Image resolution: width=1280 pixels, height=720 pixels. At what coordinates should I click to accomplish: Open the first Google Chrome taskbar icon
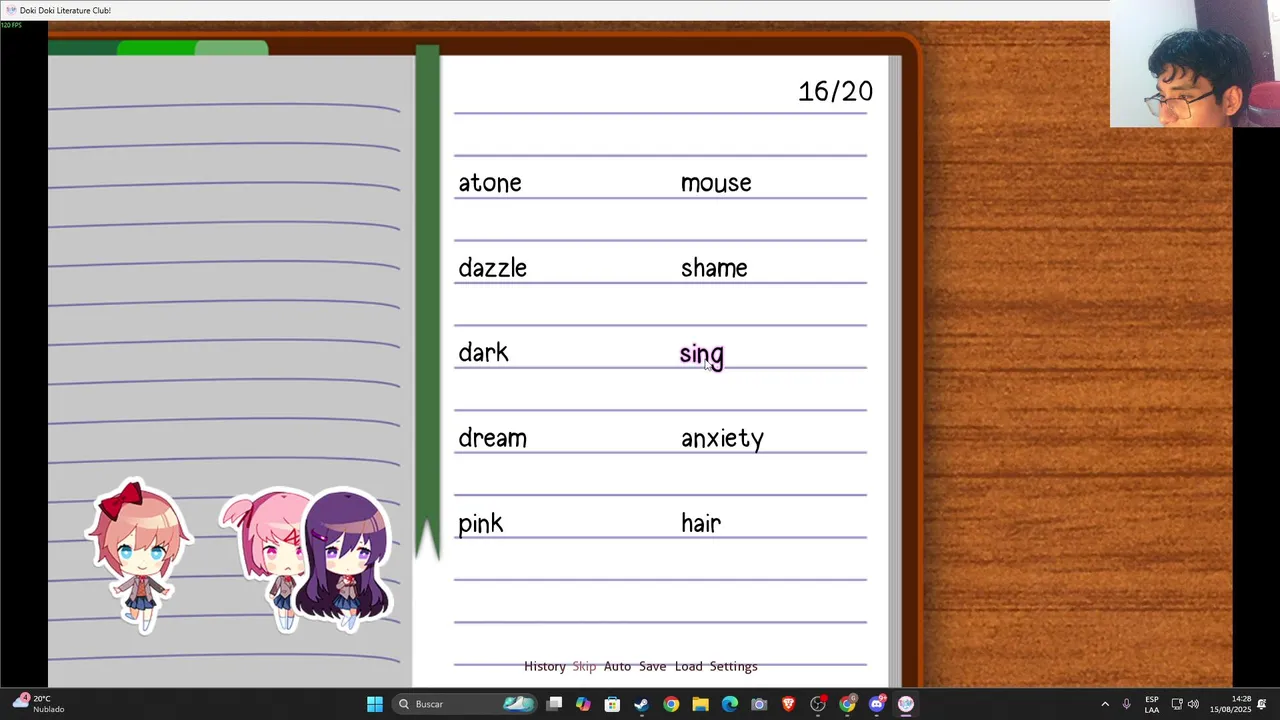(x=671, y=704)
